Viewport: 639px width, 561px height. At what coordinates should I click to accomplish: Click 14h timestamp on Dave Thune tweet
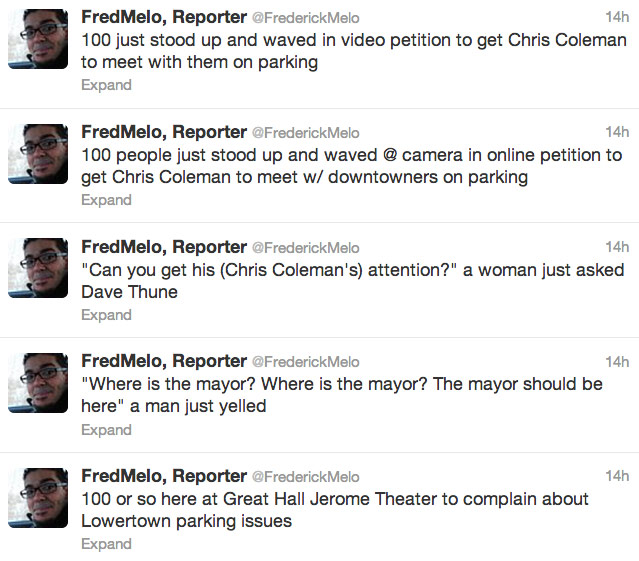click(x=617, y=247)
